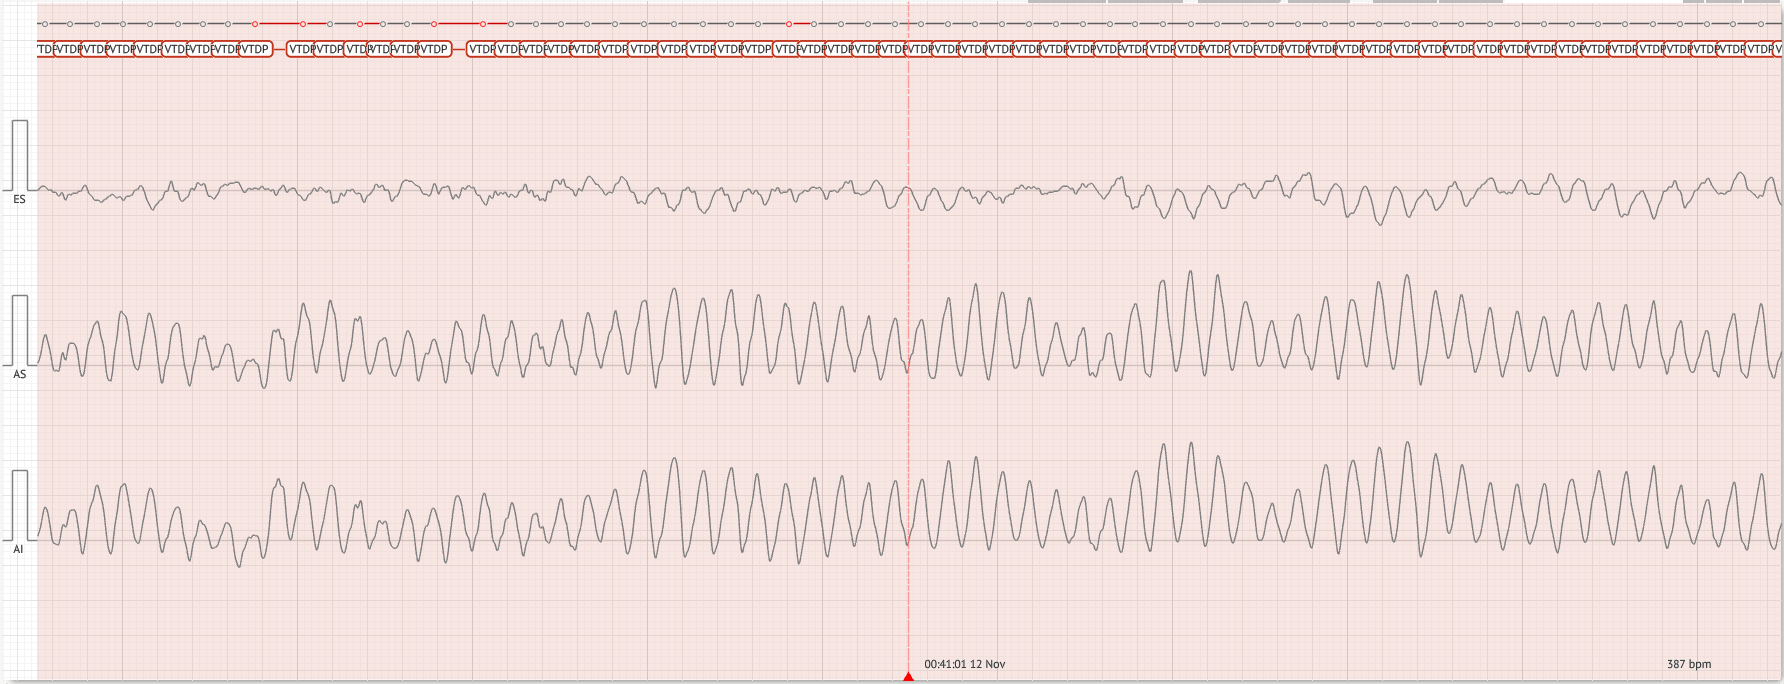The image size is (1784, 684).
Task: Click the red triangle time marker
Action: pos(908,677)
